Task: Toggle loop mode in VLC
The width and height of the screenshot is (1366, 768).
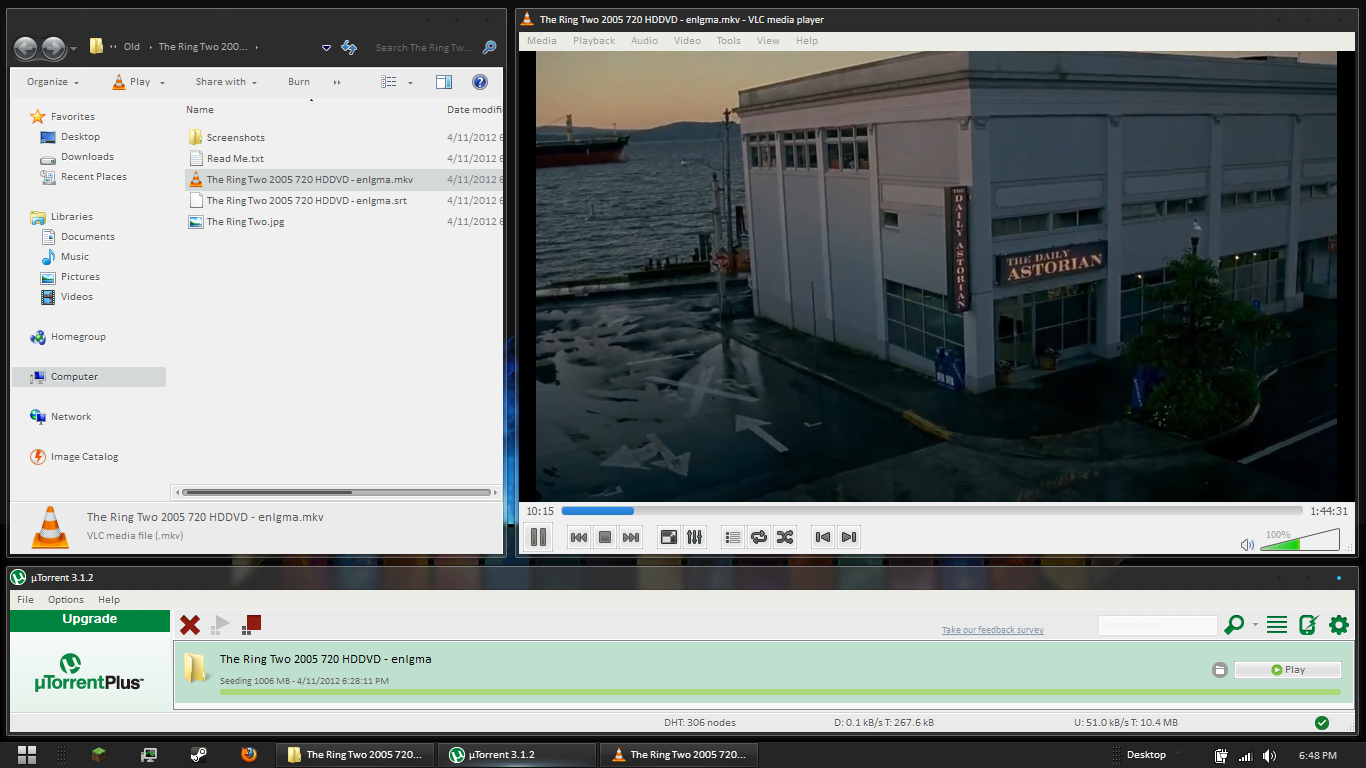Action: [x=759, y=537]
